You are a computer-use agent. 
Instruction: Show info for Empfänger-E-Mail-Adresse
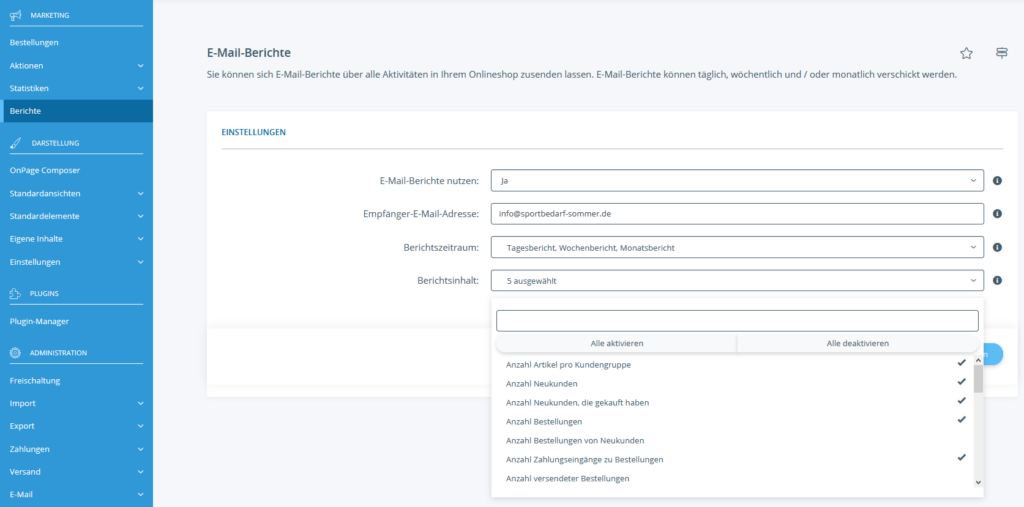click(x=997, y=214)
